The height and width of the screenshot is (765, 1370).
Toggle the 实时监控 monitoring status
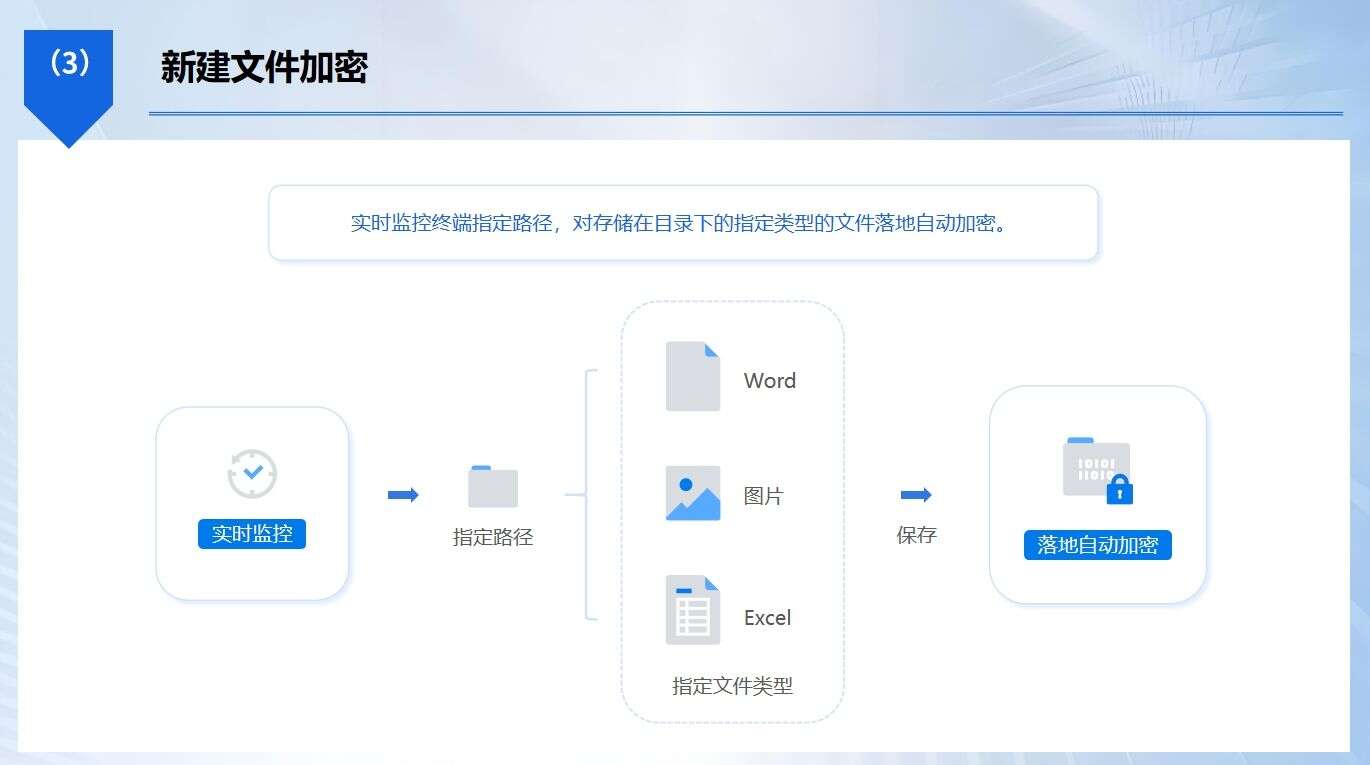(x=251, y=534)
